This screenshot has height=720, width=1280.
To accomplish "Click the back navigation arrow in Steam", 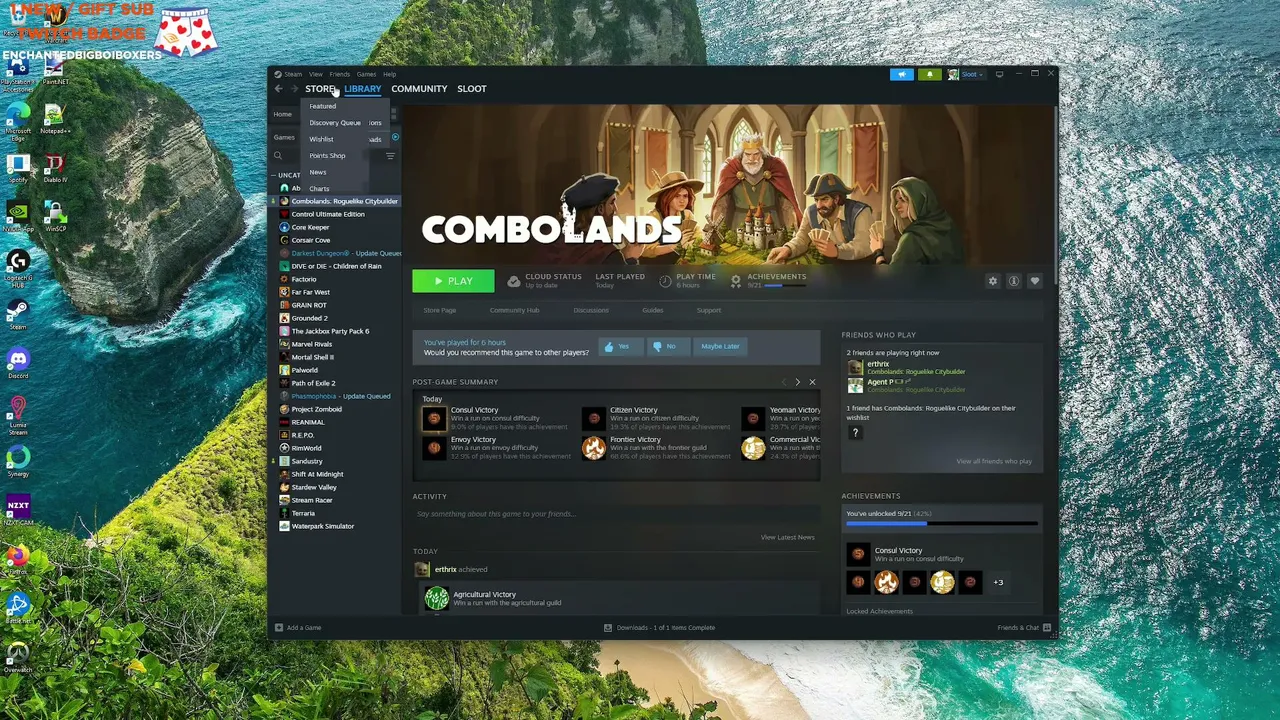I will point(278,89).
